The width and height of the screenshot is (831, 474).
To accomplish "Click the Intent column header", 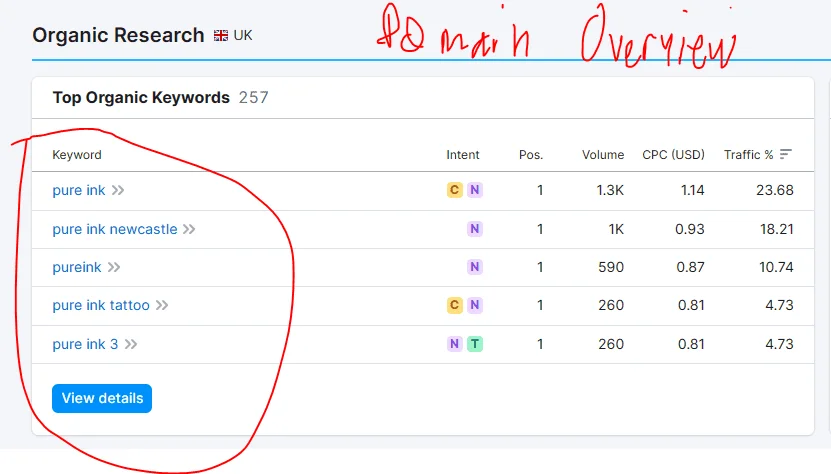I will point(463,155).
